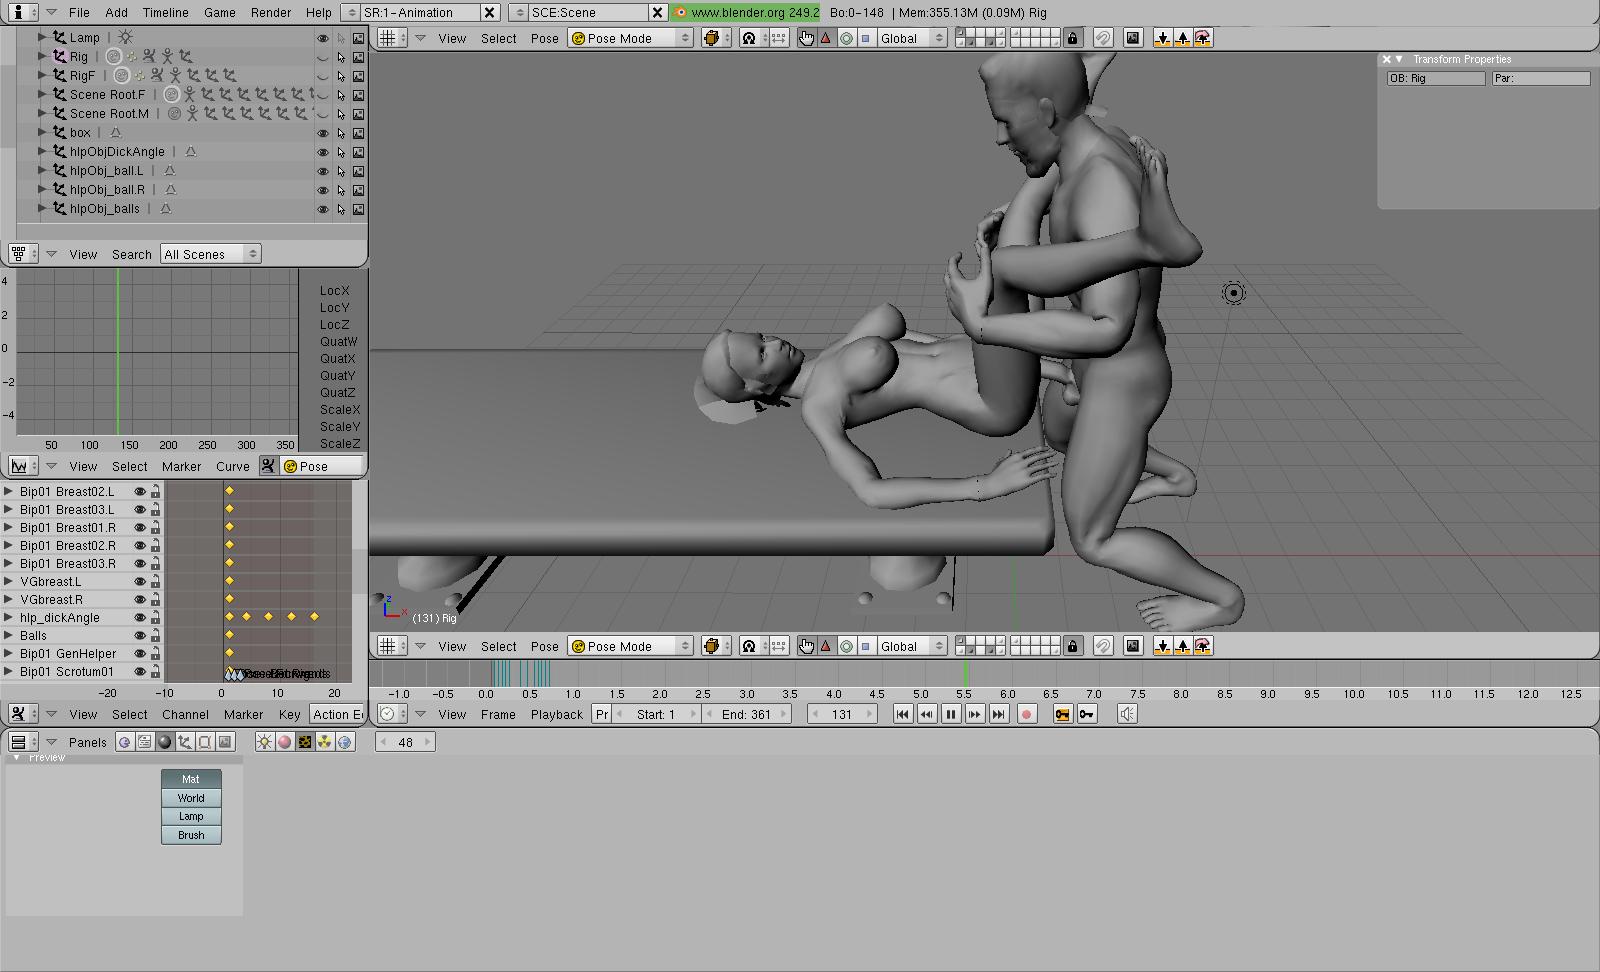Open the All Scenes dropdown in outliner
The image size is (1600, 972).
click(x=210, y=254)
